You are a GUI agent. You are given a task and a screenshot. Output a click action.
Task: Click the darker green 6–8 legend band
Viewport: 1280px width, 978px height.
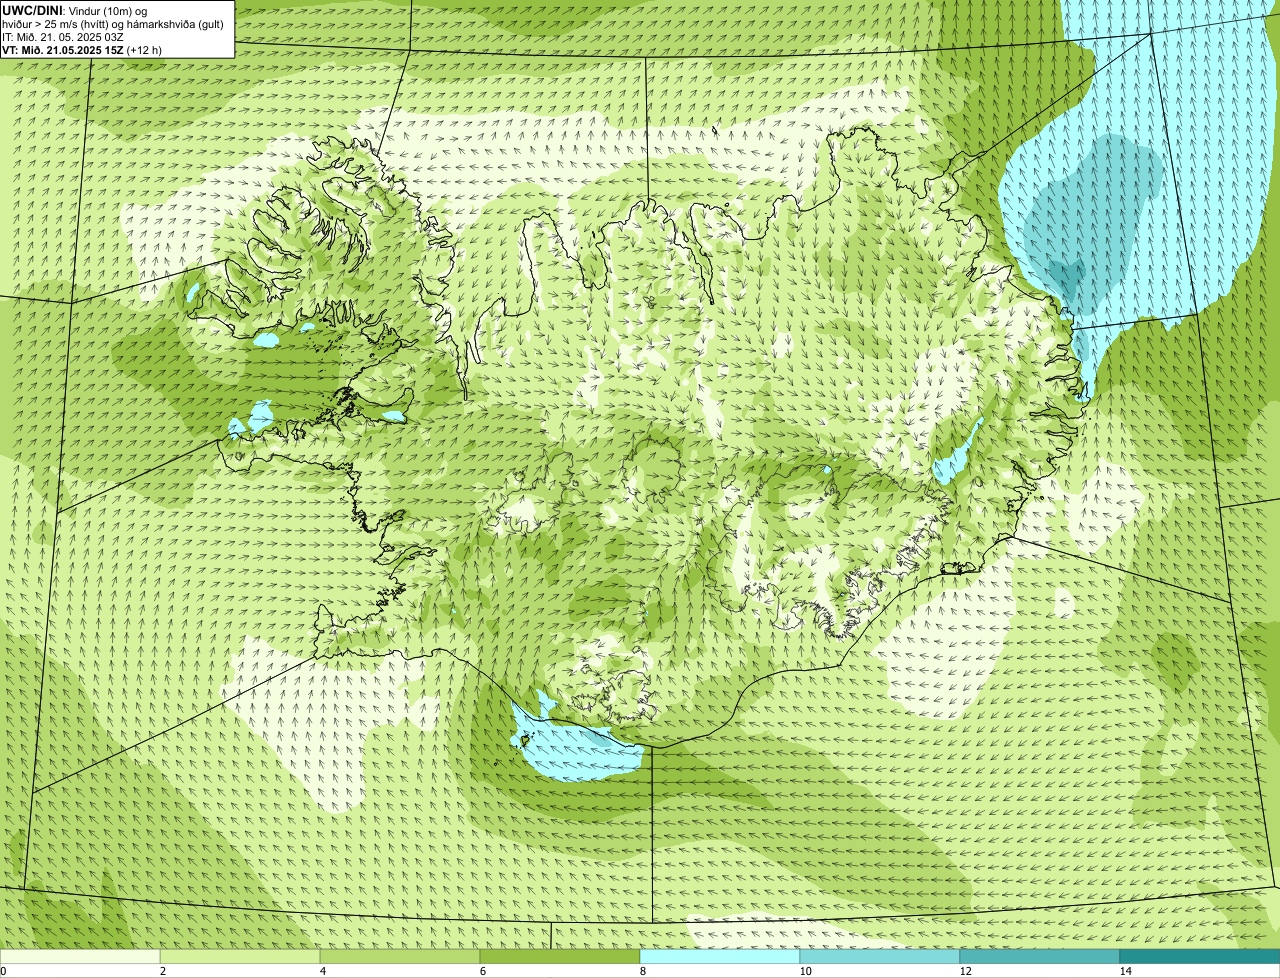tap(560, 956)
